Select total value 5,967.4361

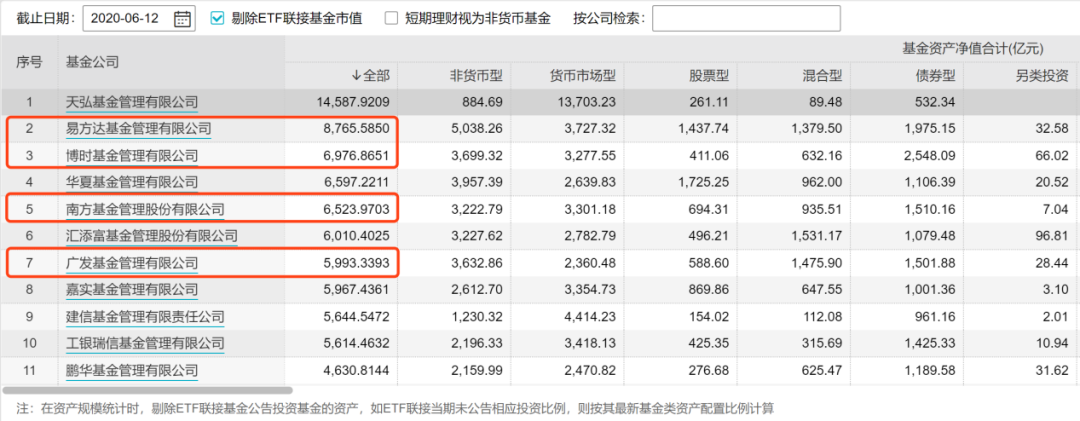[x=358, y=289]
